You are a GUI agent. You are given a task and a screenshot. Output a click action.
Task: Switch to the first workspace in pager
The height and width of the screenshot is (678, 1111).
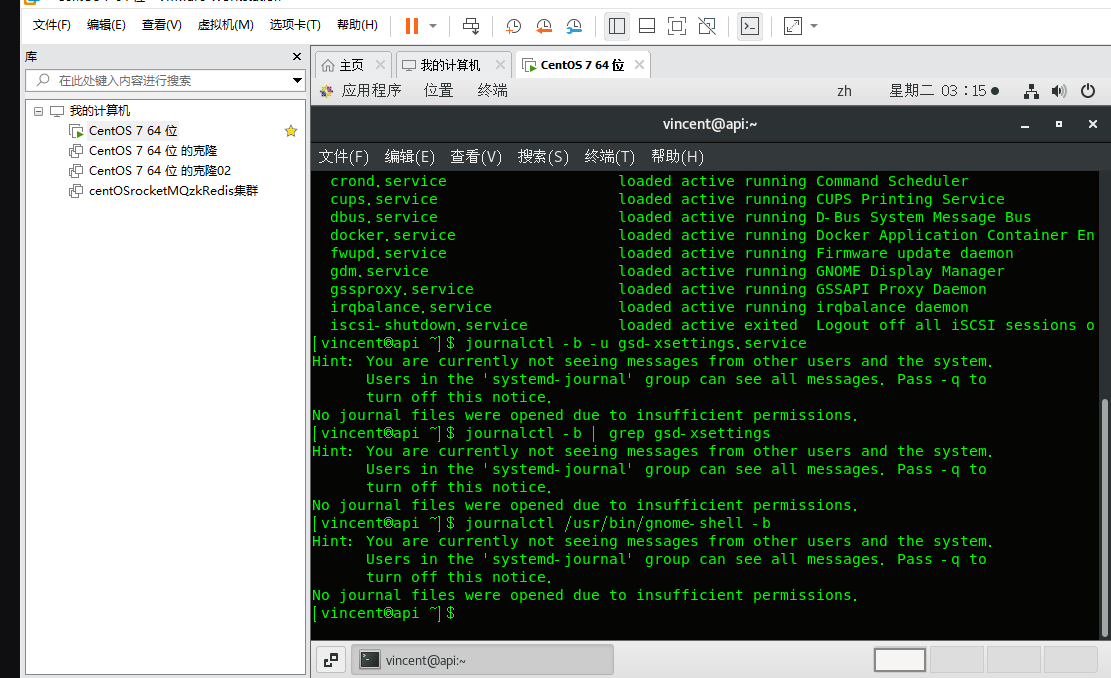(x=900, y=660)
